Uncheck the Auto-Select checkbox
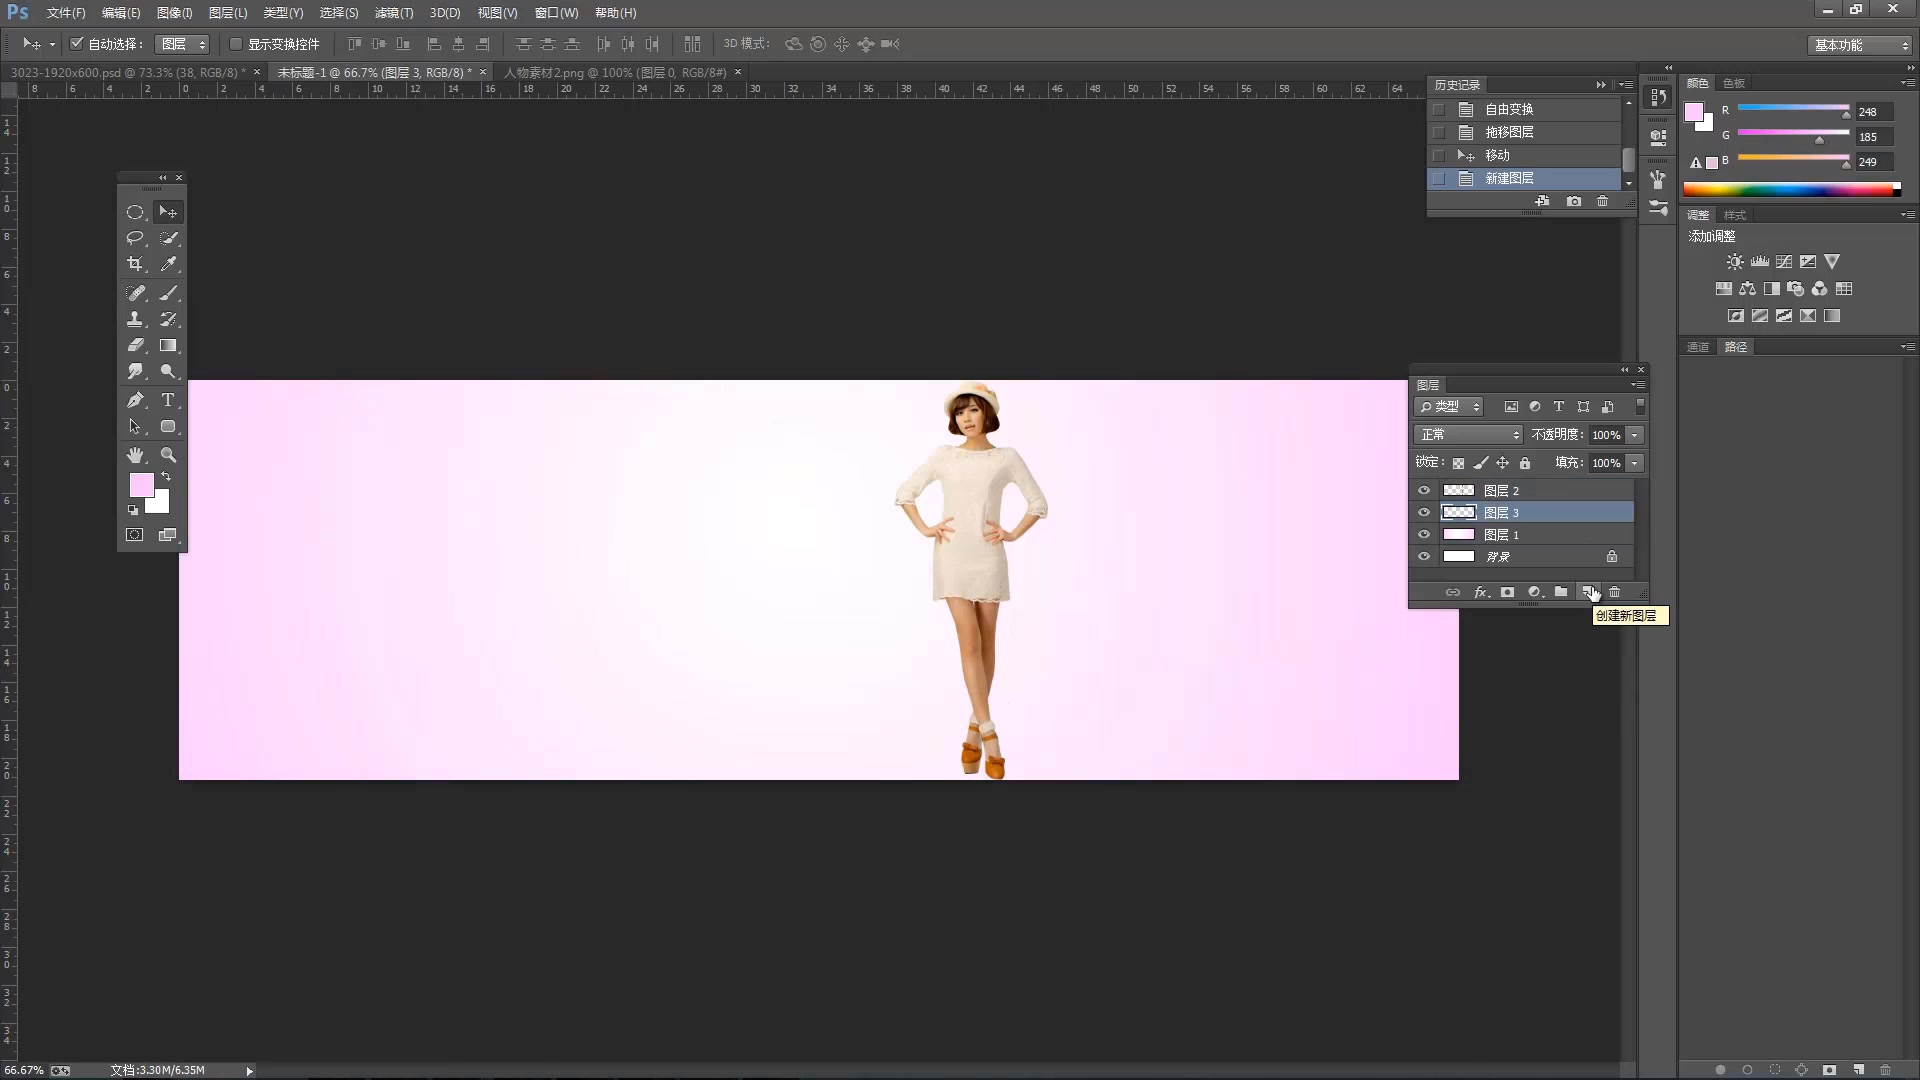Screen dimensions: 1920x1080 tap(76, 44)
